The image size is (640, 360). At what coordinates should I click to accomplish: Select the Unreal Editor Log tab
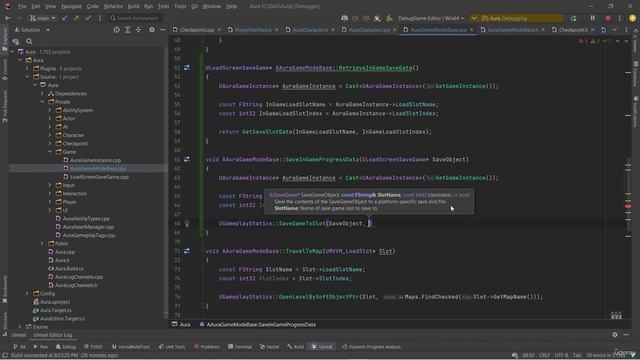(x=53, y=335)
